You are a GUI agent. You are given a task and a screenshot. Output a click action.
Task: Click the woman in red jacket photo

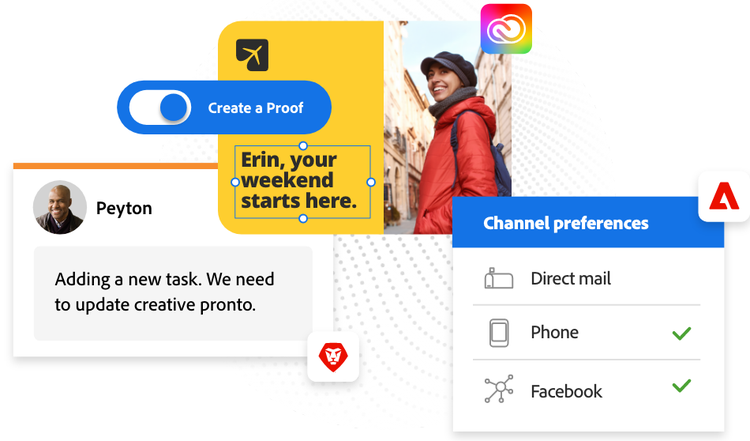[450, 130]
